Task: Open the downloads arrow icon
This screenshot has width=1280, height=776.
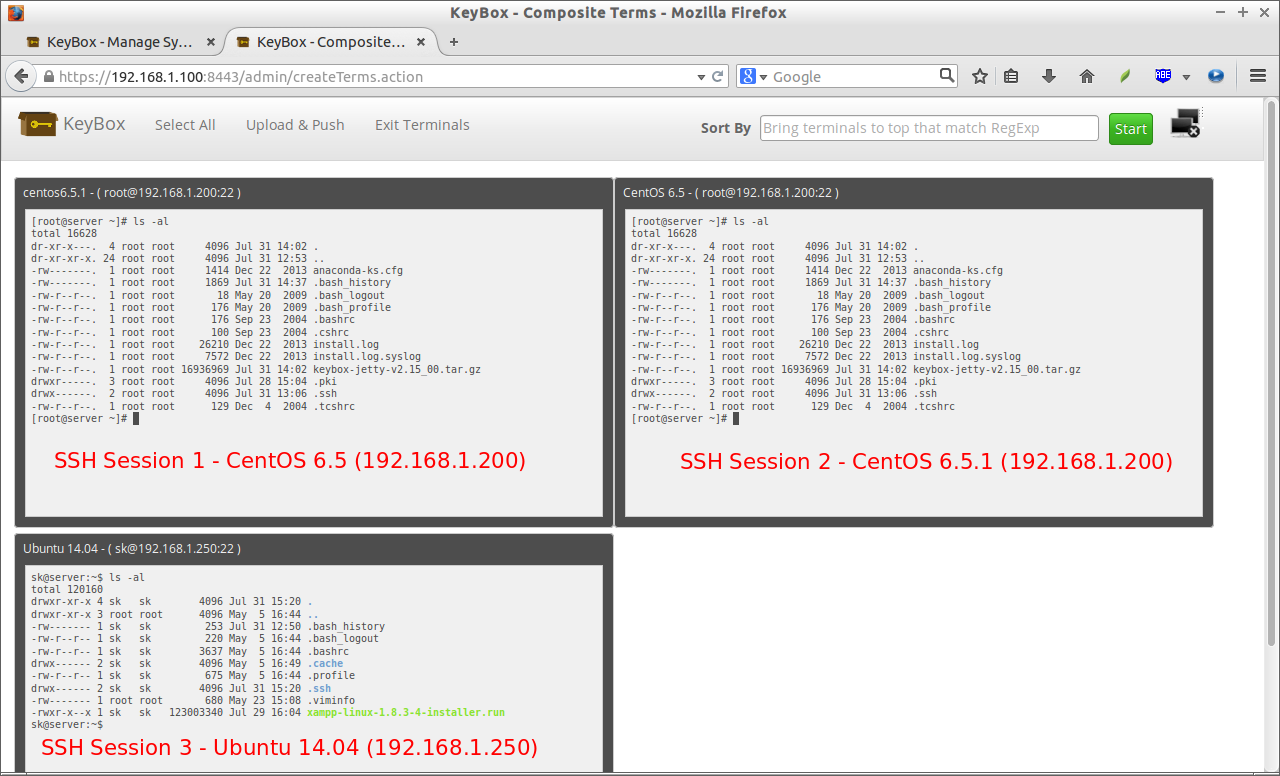Action: (1049, 76)
